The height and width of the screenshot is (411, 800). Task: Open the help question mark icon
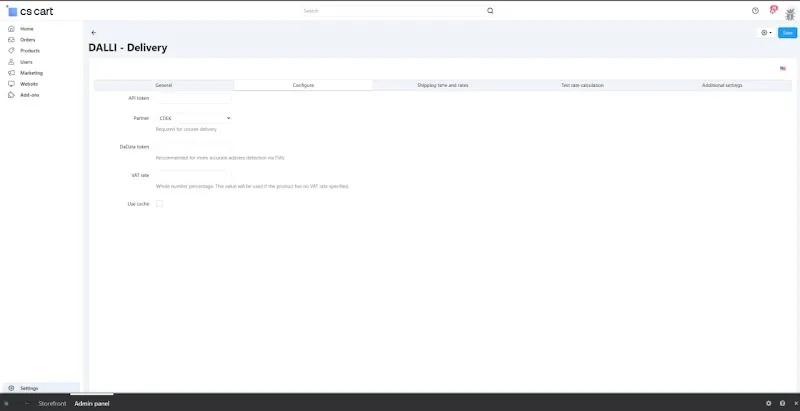755,11
